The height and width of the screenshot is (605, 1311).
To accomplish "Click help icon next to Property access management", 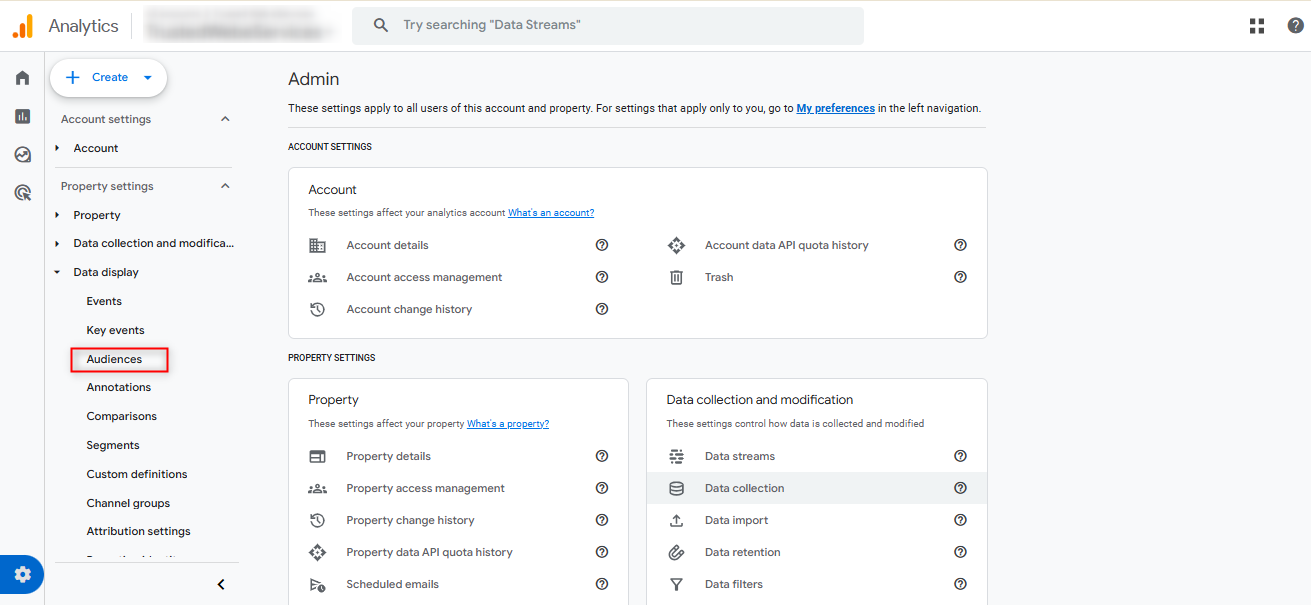I will pyautogui.click(x=602, y=488).
